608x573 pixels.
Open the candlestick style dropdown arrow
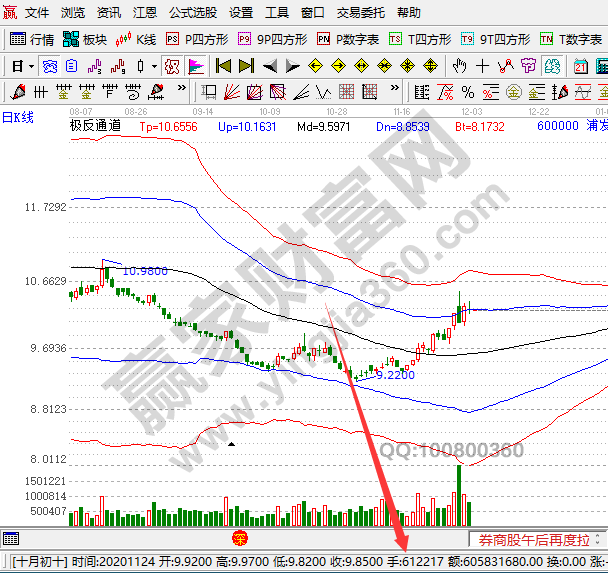pos(154,66)
